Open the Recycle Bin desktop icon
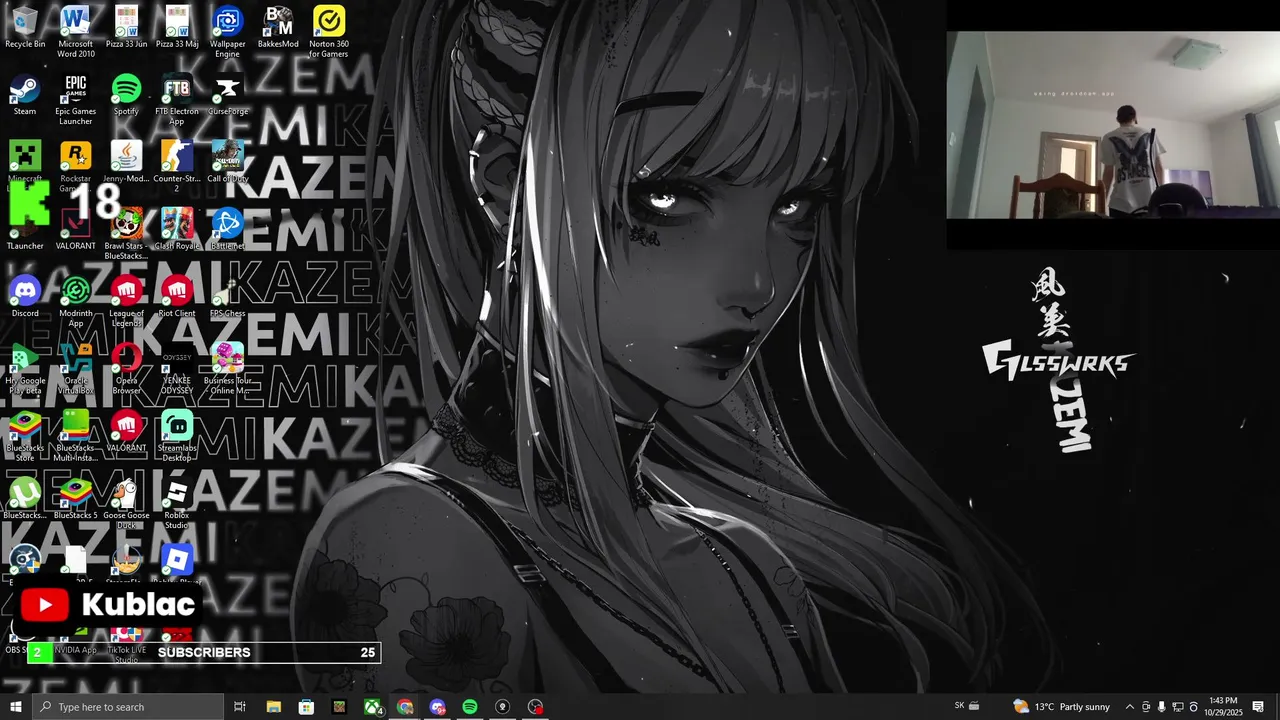This screenshot has height=720, width=1280. tap(25, 27)
